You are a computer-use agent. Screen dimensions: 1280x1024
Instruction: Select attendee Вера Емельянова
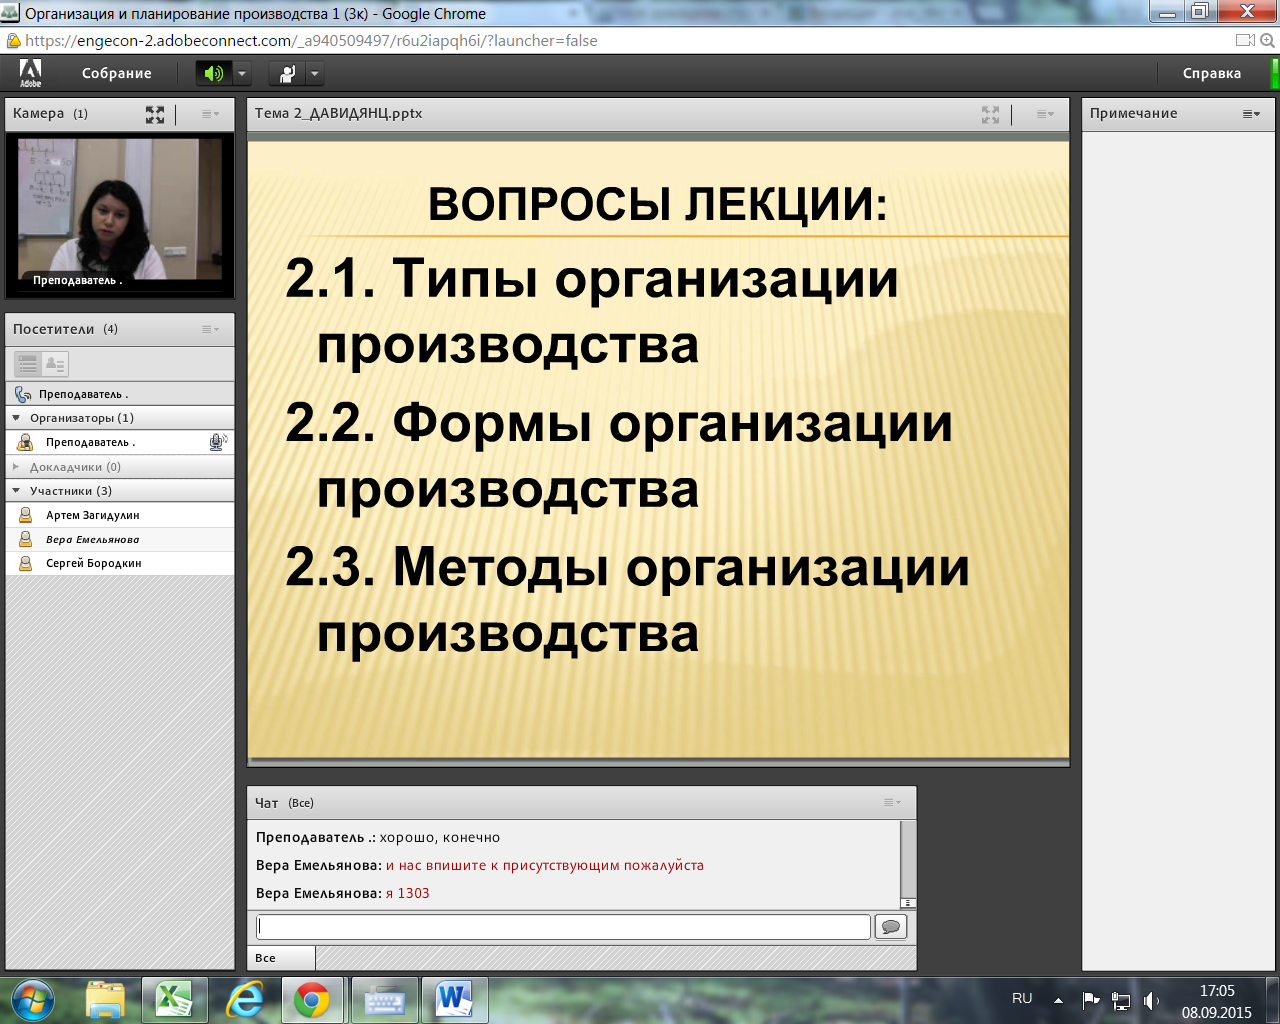(120, 539)
